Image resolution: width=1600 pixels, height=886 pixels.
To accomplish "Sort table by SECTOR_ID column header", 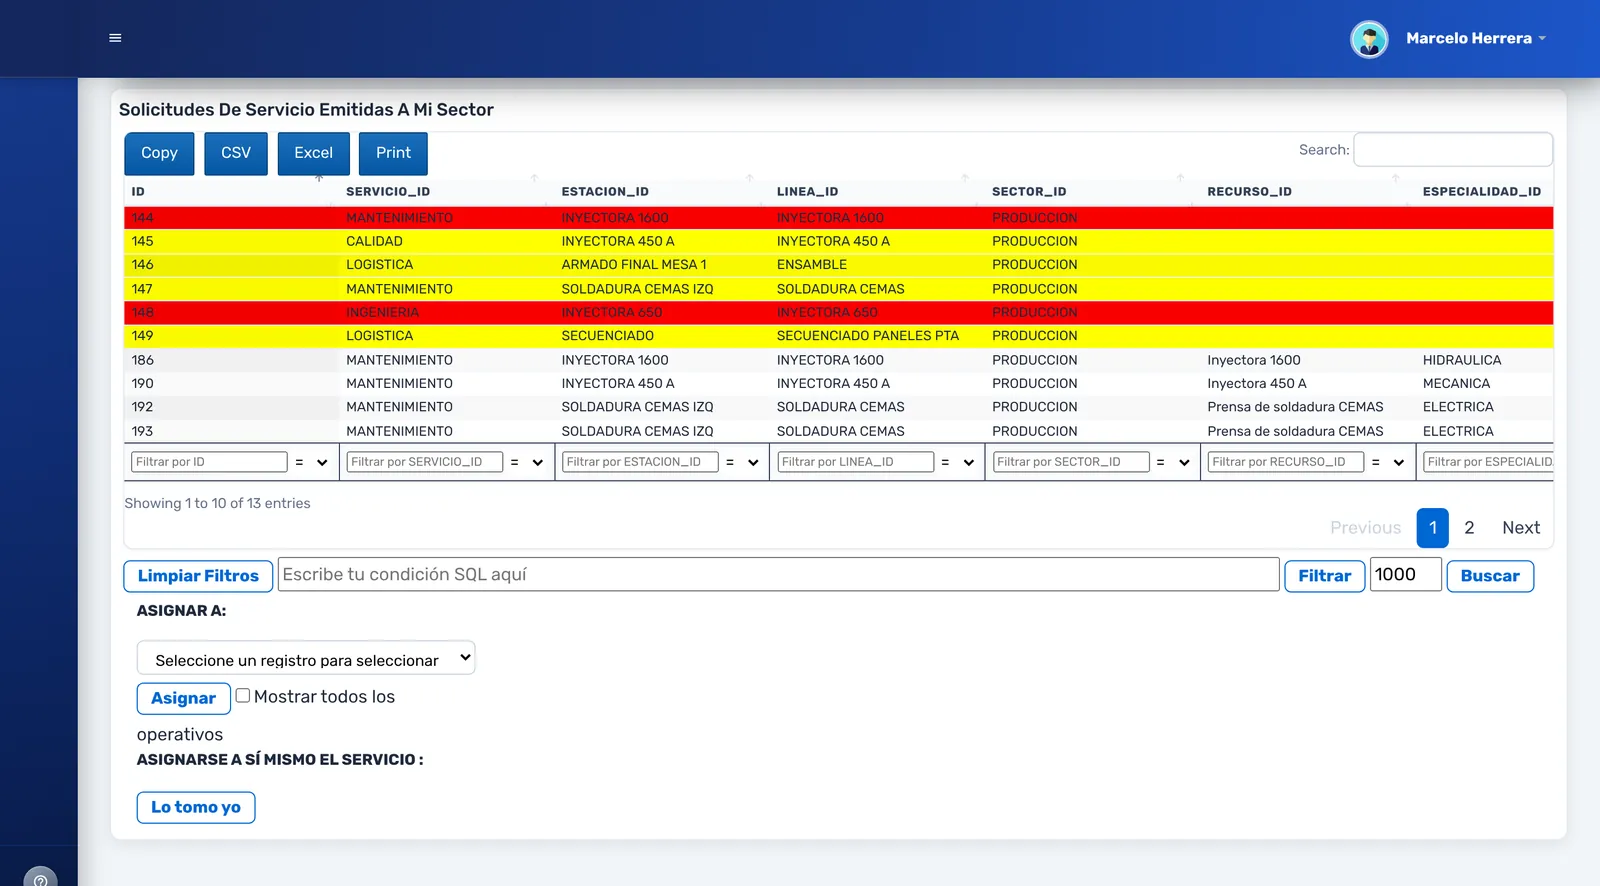I will pyautogui.click(x=1029, y=191).
